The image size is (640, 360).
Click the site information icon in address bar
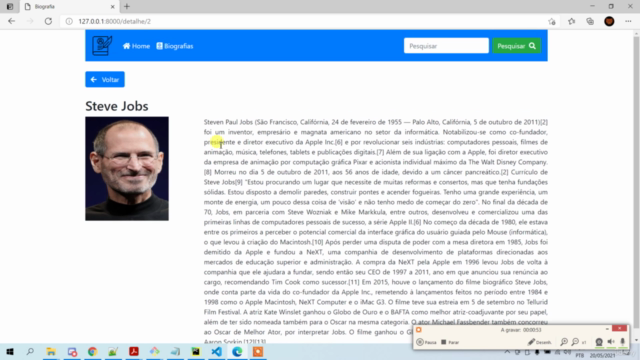[x=69, y=21]
